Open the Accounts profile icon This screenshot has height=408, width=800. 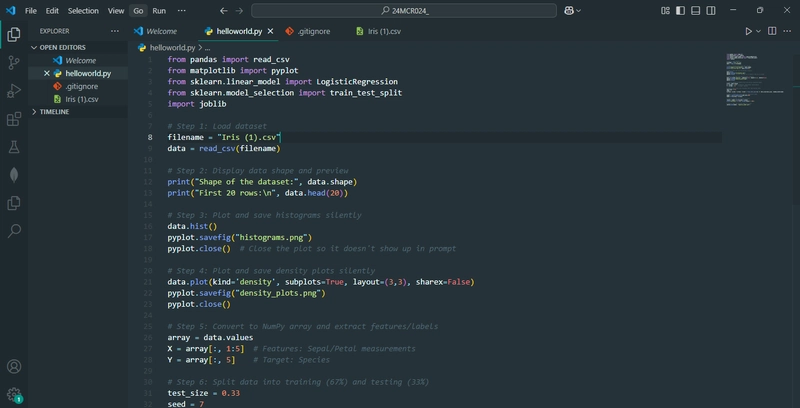tap(14, 367)
